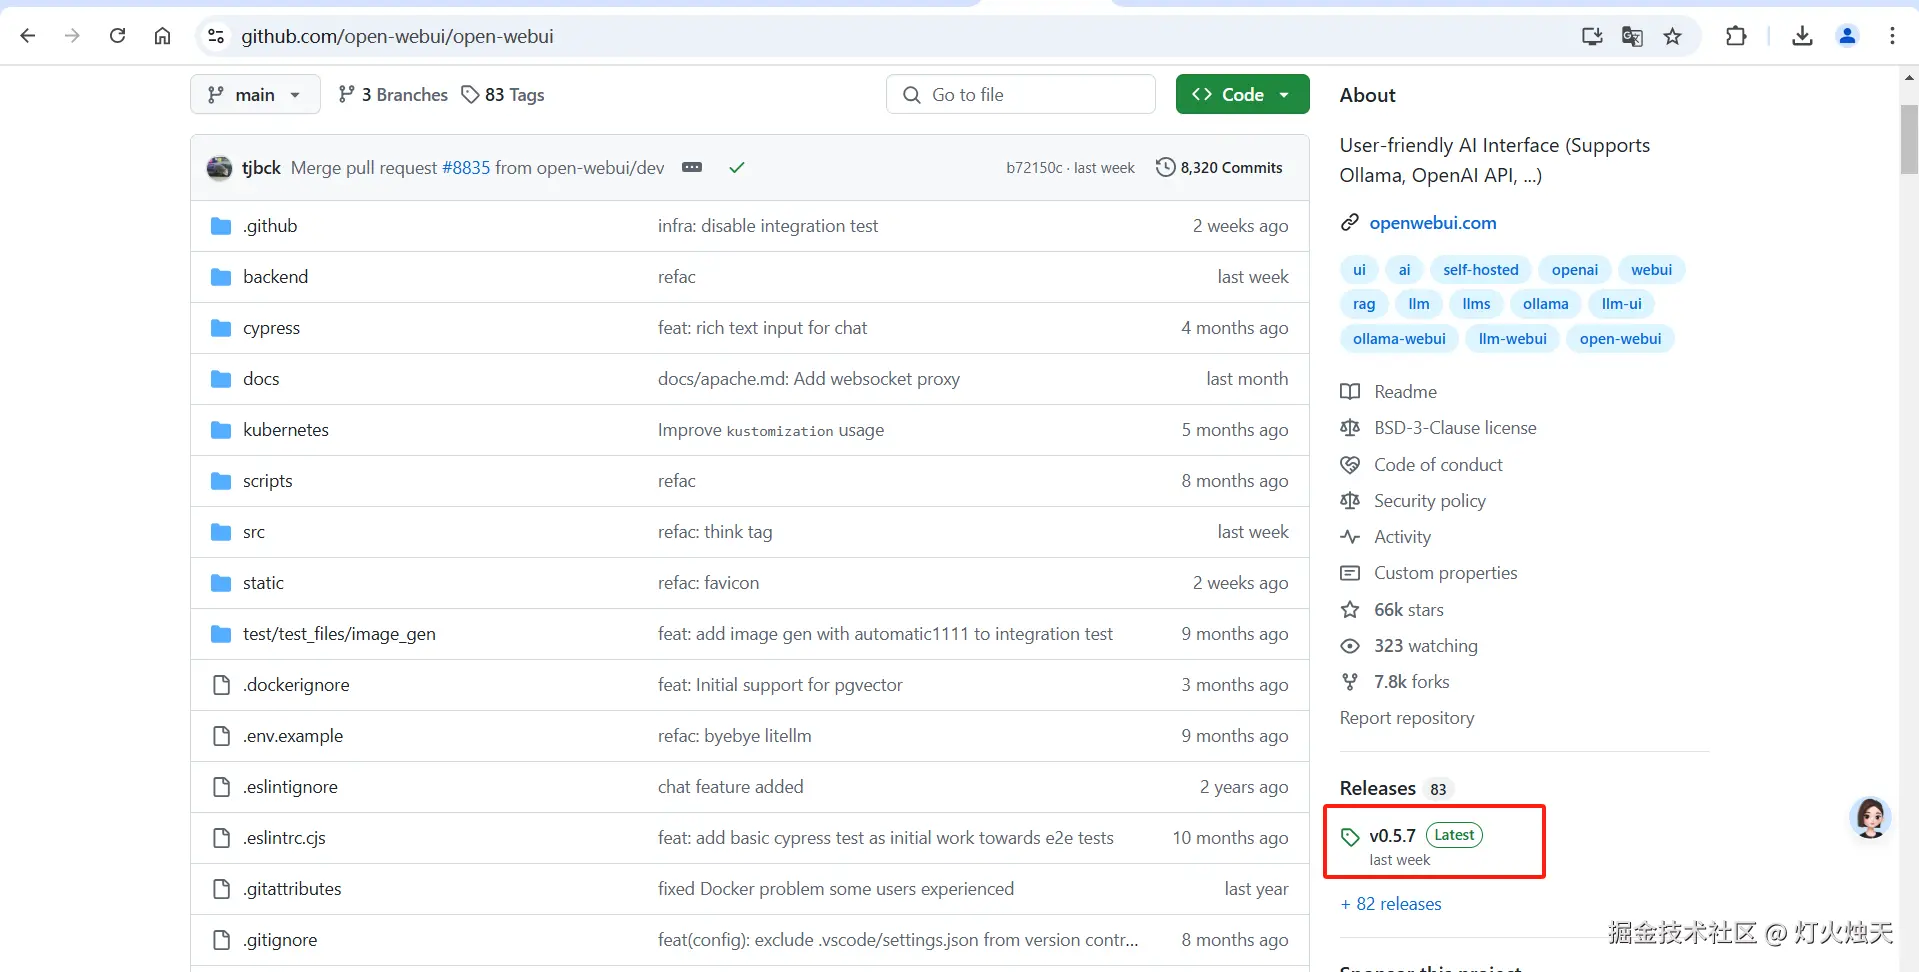Click the Go to file search field
Screen dimensions: 1919x972
[x=1021, y=94]
